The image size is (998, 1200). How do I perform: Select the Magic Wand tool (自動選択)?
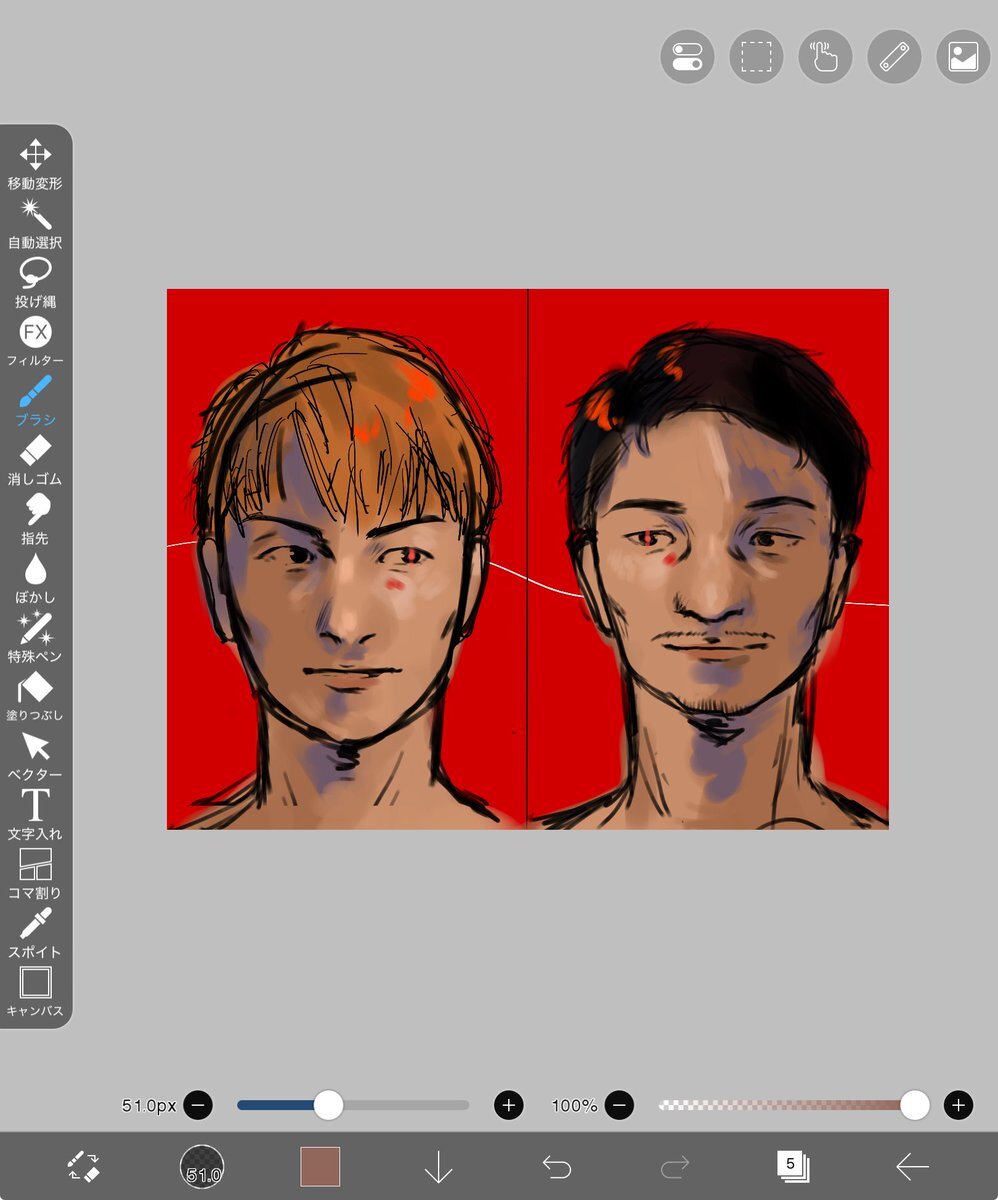click(35, 223)
